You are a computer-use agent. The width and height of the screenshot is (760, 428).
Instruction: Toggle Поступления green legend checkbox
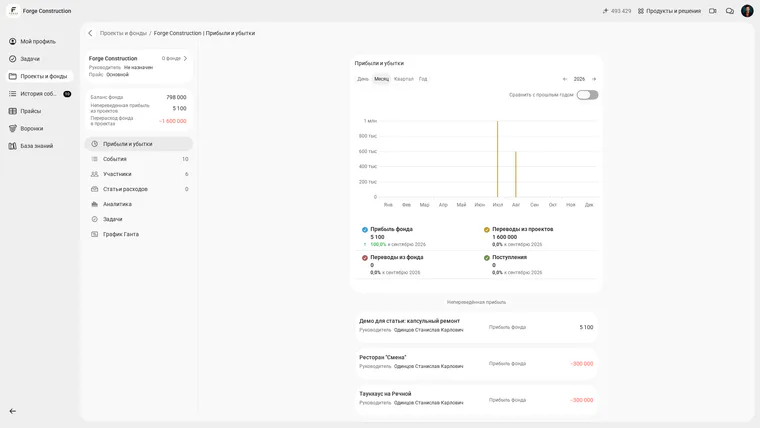487,258
